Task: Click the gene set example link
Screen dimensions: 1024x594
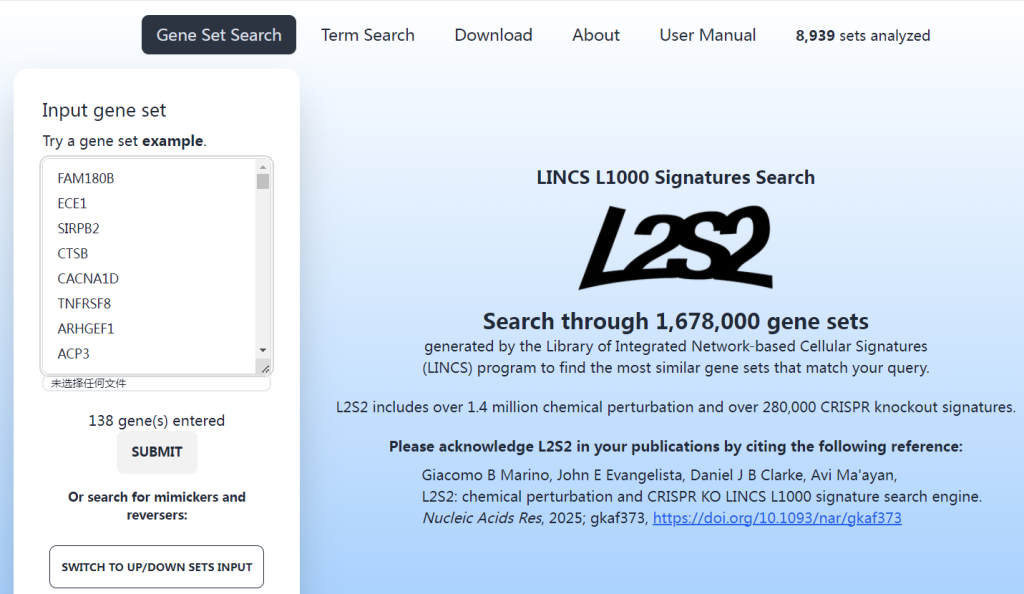Action: click(x=172, y=141)
